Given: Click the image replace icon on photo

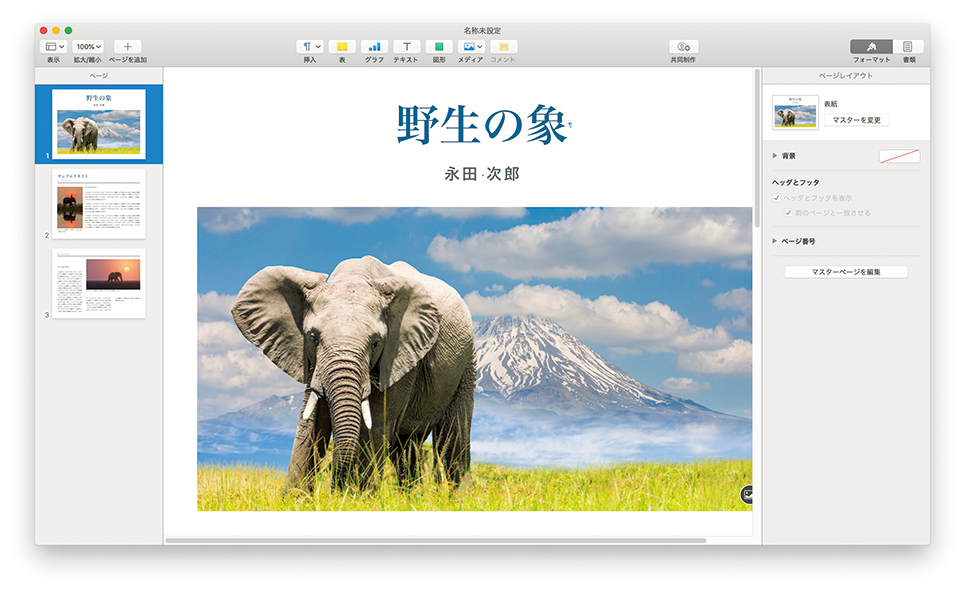Looking at the screenshot, I should coord(747,494).
